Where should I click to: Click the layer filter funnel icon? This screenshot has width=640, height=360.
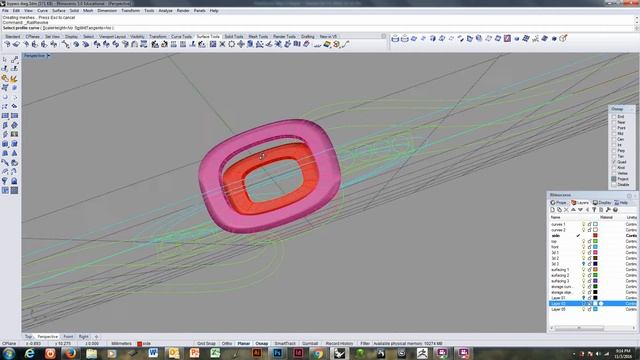click(x=594, y=210)
